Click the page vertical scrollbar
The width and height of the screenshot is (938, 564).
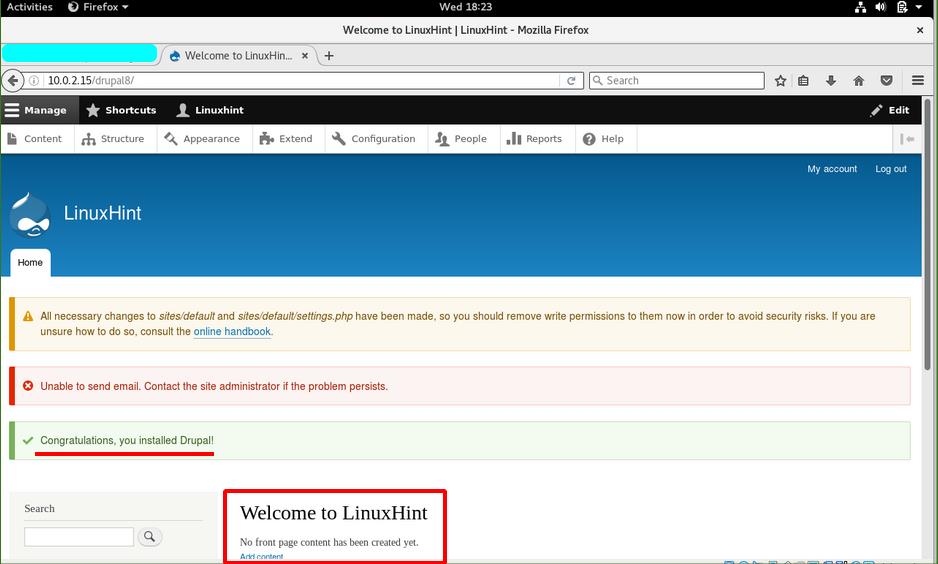927,236
